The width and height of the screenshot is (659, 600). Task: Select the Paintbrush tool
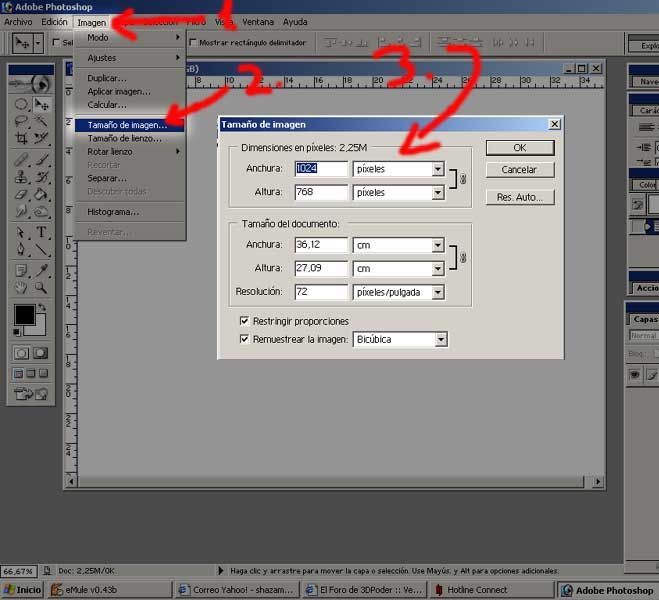click(41, 160)
